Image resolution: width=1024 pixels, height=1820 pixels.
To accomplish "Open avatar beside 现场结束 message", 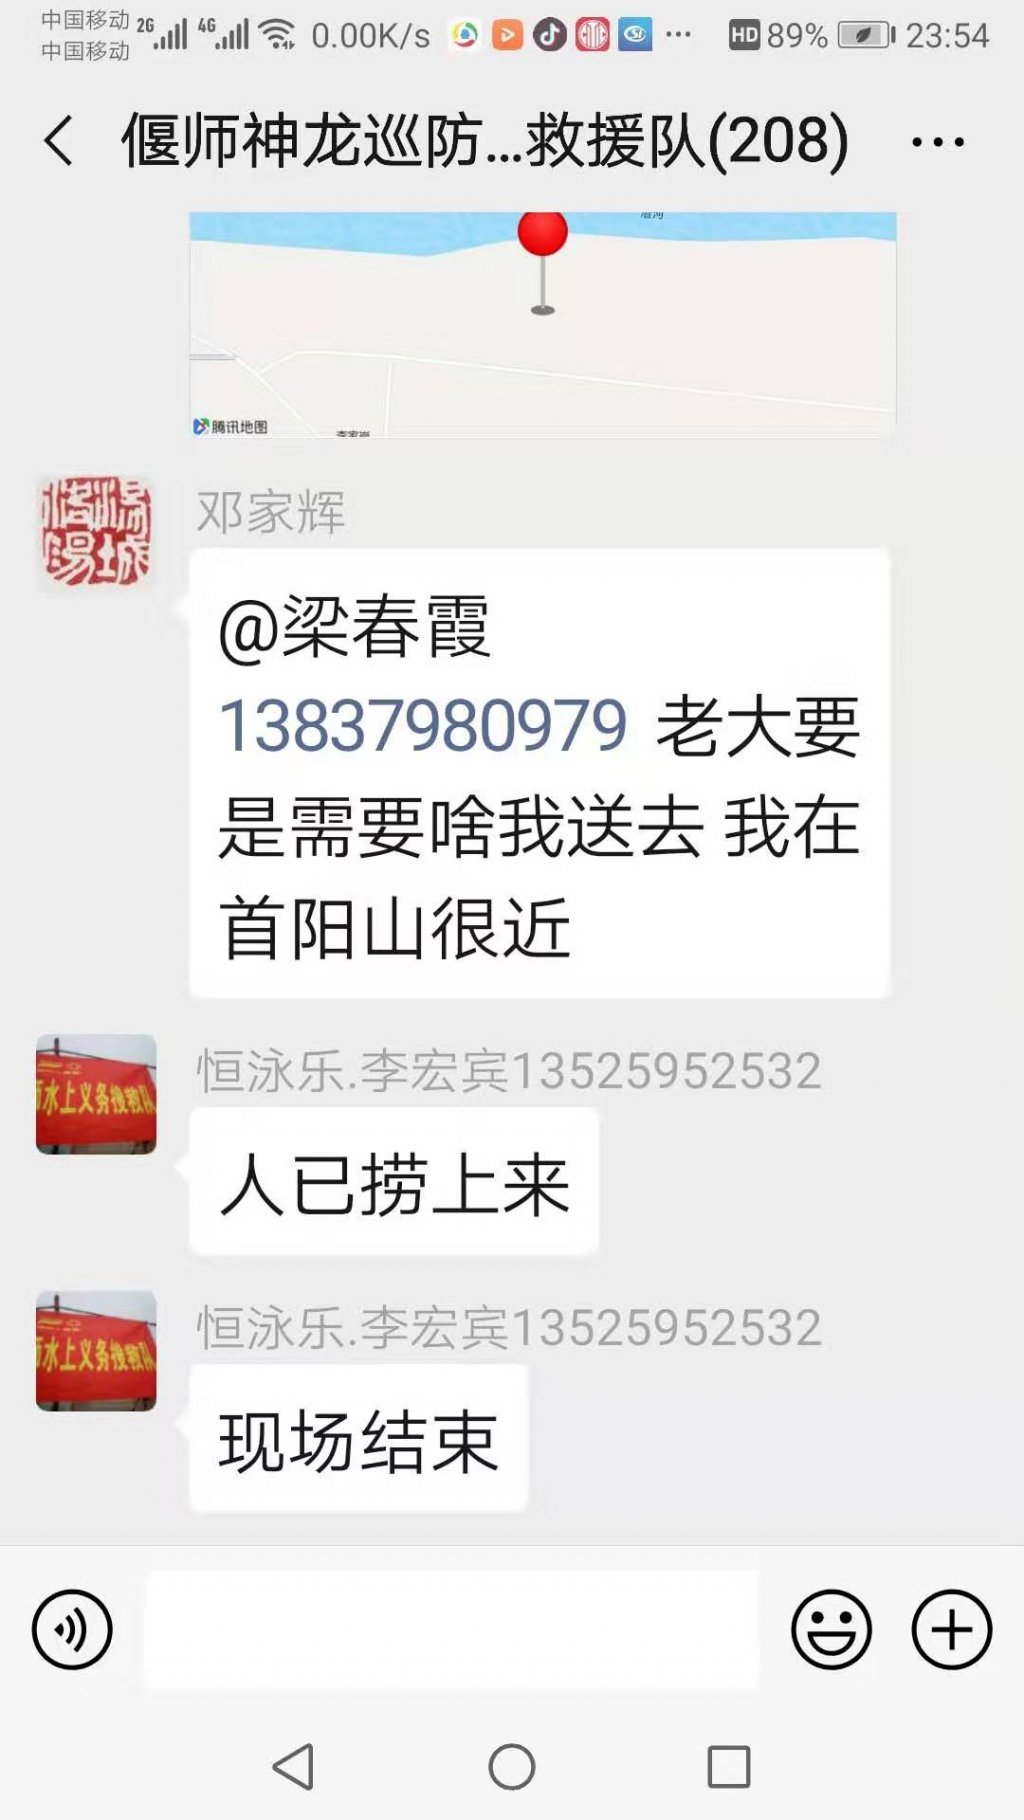I will 96,1351.
